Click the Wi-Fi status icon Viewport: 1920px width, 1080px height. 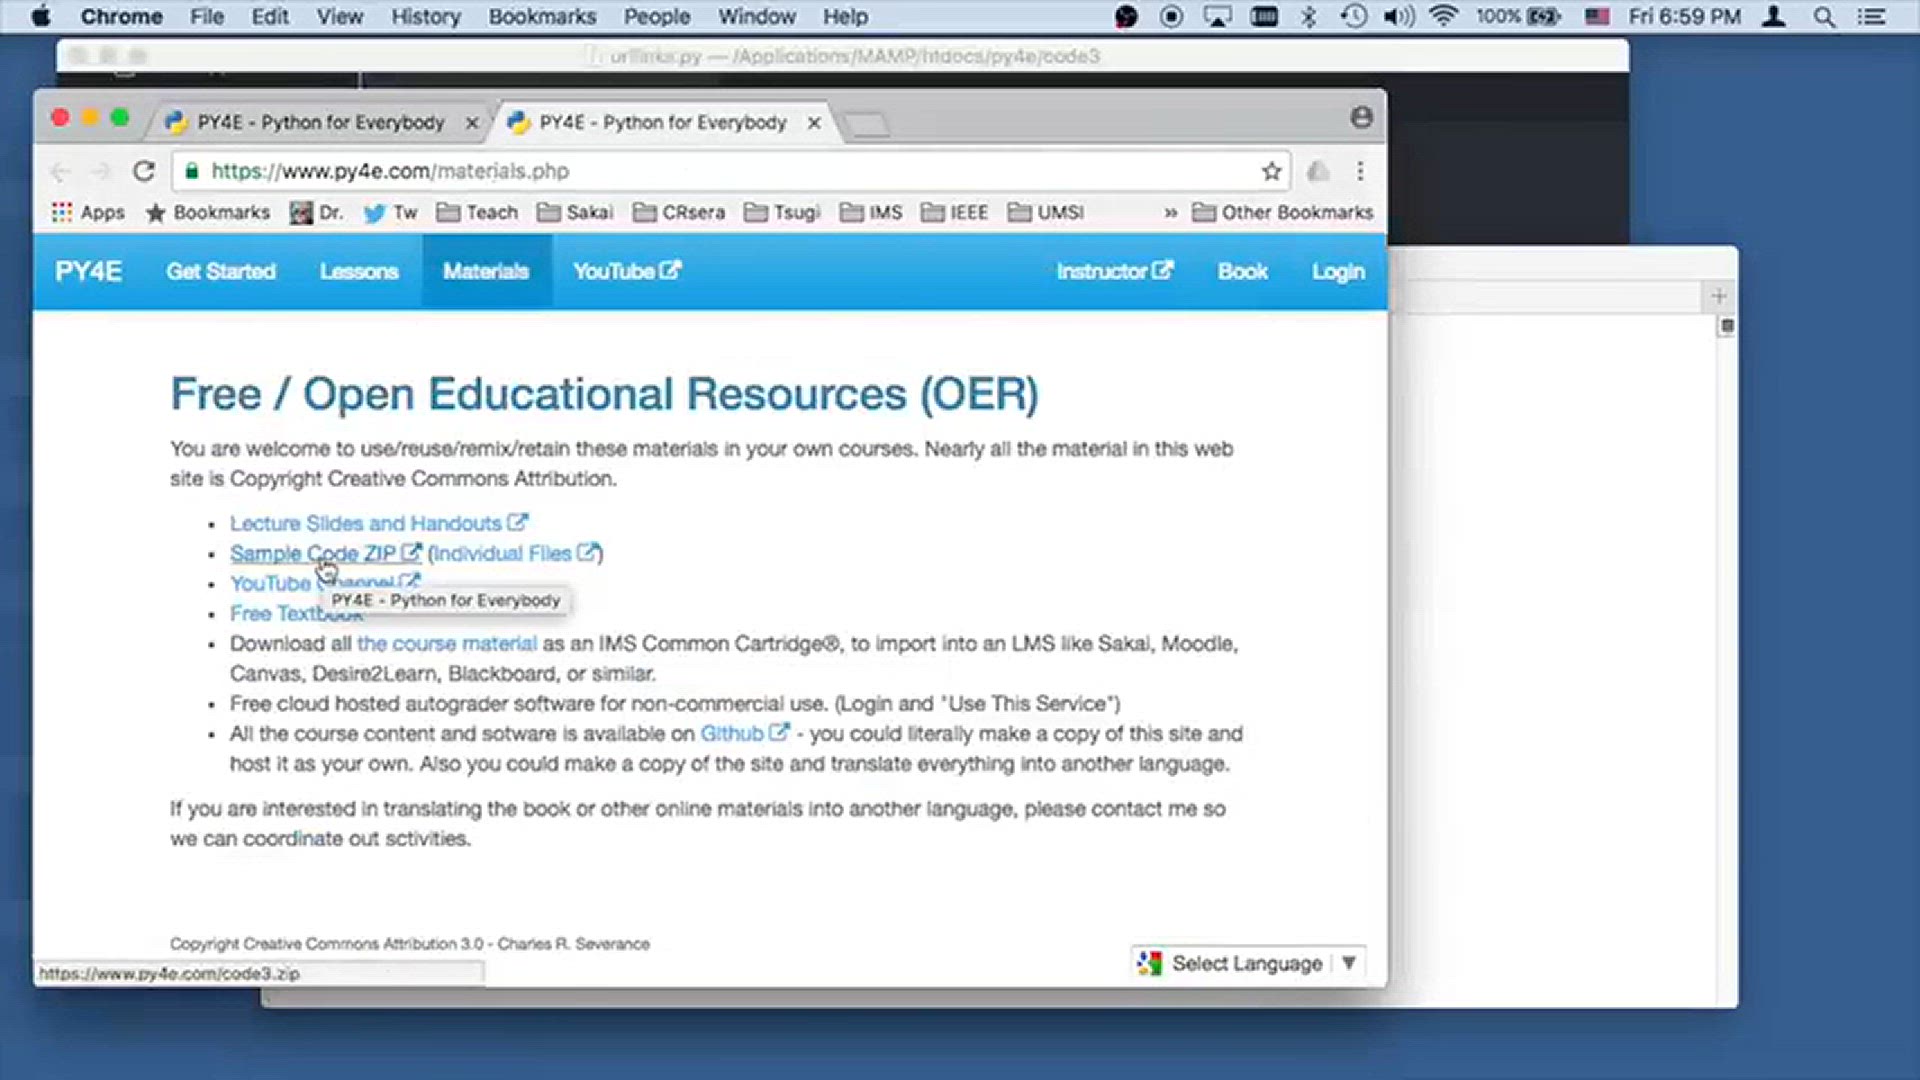(x=1443, y=17)
